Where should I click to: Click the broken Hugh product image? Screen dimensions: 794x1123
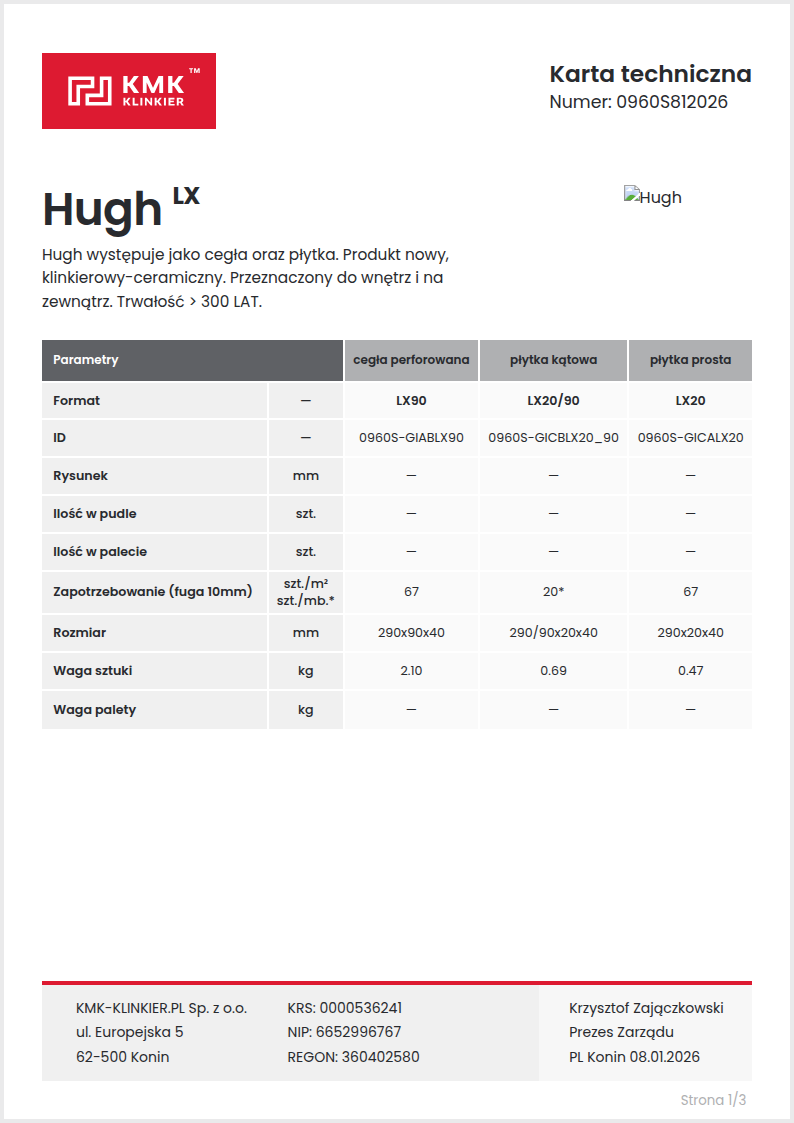pyautogui.click(x=652, y=197)
